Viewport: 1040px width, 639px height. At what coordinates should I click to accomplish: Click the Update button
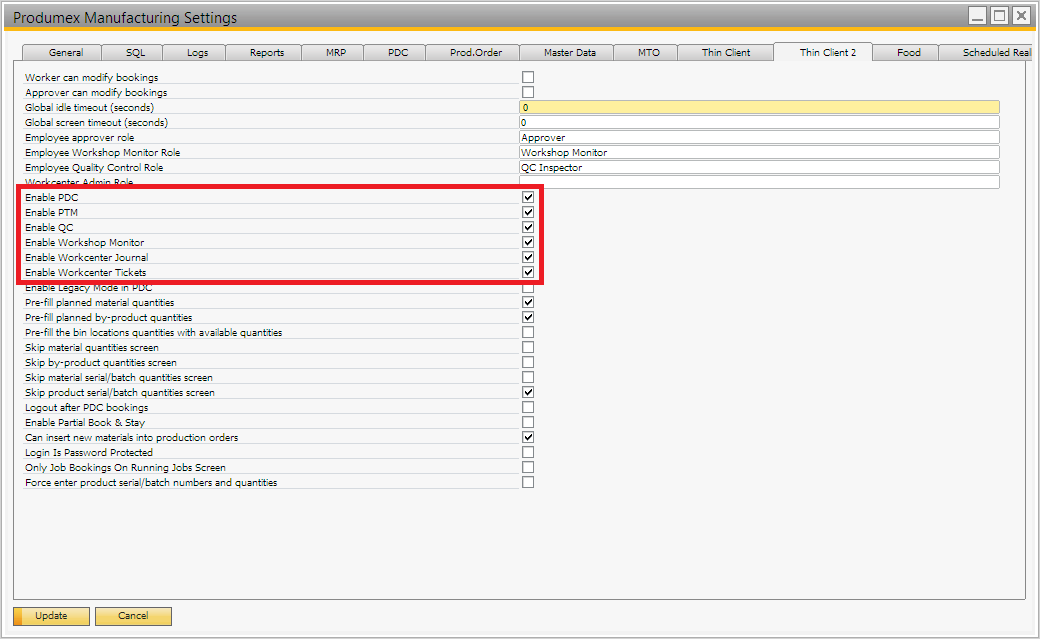pyautogui.click(x=51, y=616)
